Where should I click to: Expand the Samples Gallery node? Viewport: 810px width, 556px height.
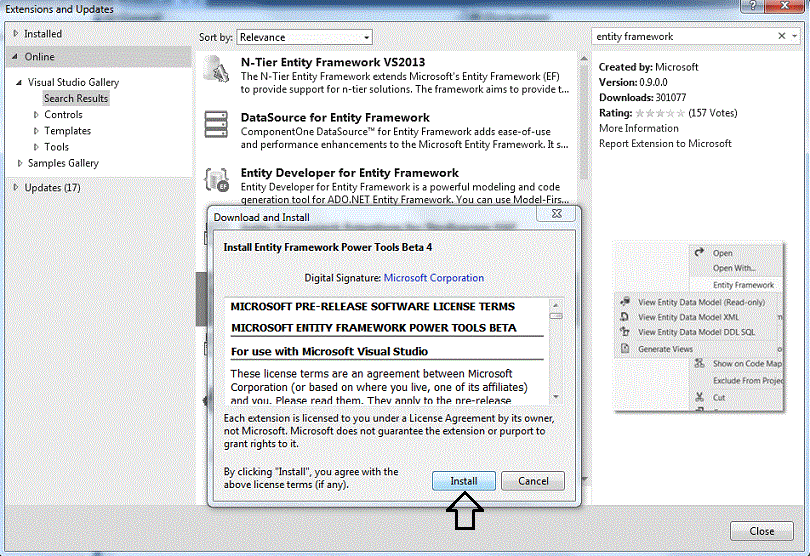[x=20, y=163]
